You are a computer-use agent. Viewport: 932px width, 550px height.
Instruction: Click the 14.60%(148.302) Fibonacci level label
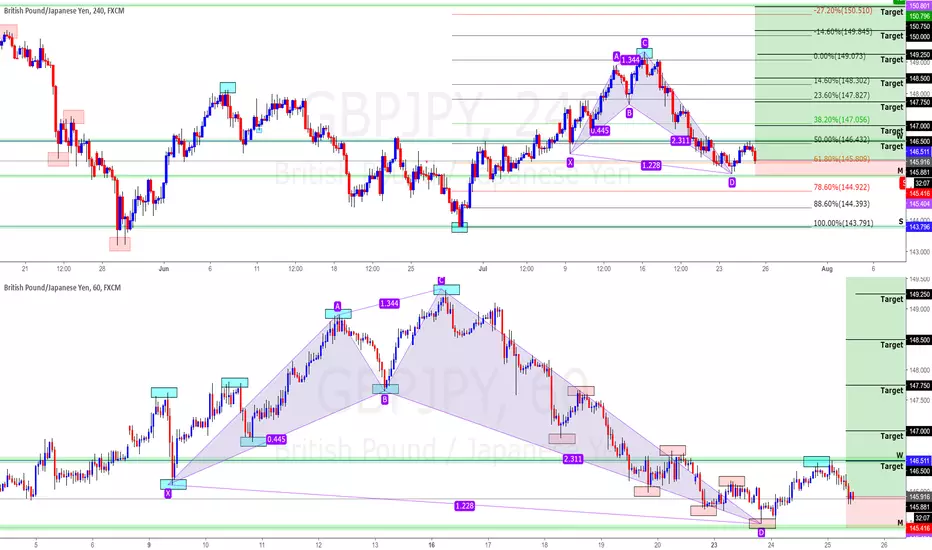click(841, 81)
